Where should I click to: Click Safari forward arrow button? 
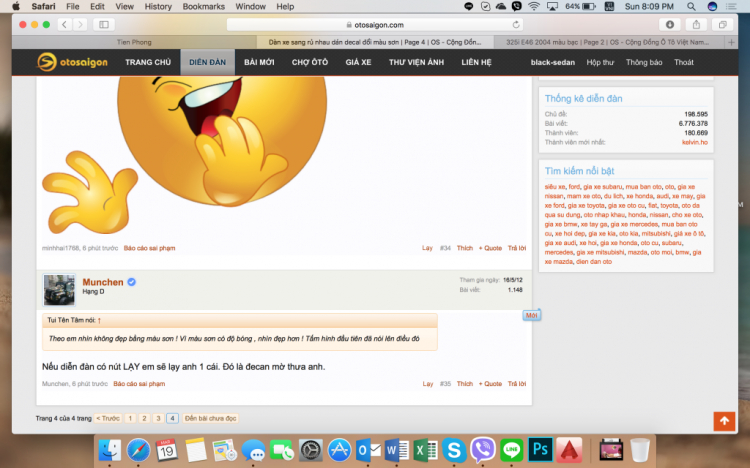pyautogui.click(x=80, y=24)
